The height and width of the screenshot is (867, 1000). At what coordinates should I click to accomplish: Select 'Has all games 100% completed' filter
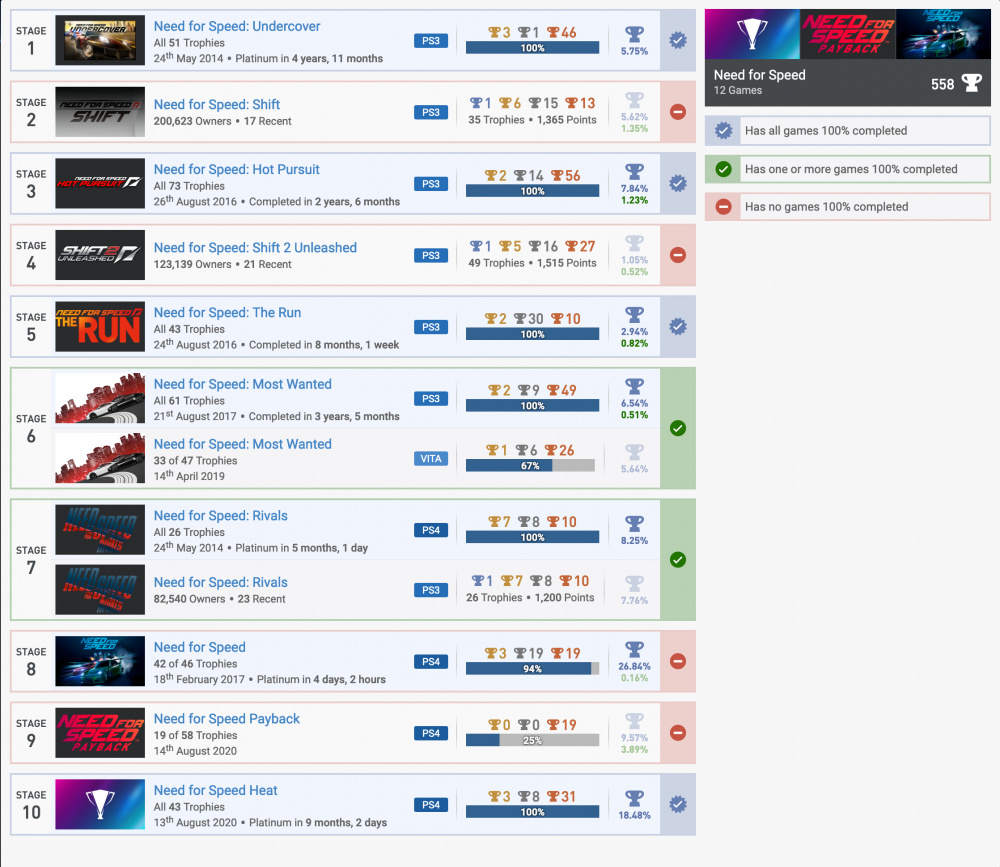click(846, 131)
